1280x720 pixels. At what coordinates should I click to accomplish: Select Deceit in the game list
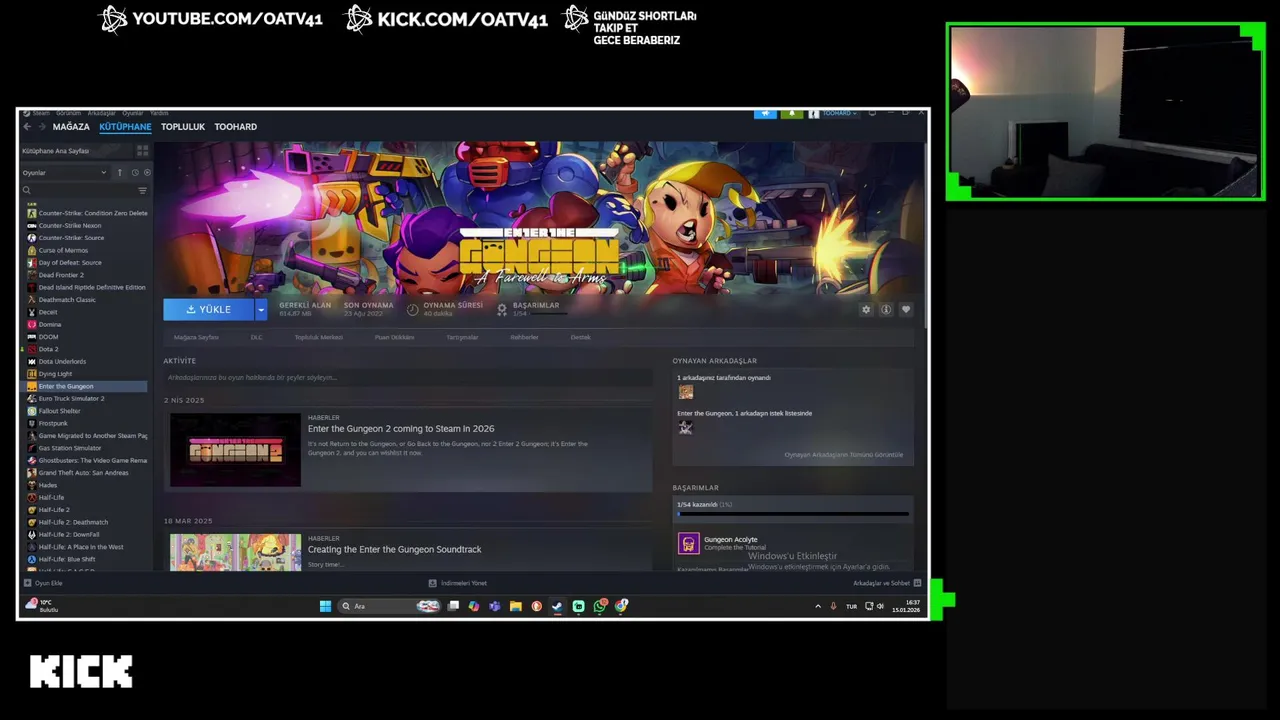pos(48,312)
